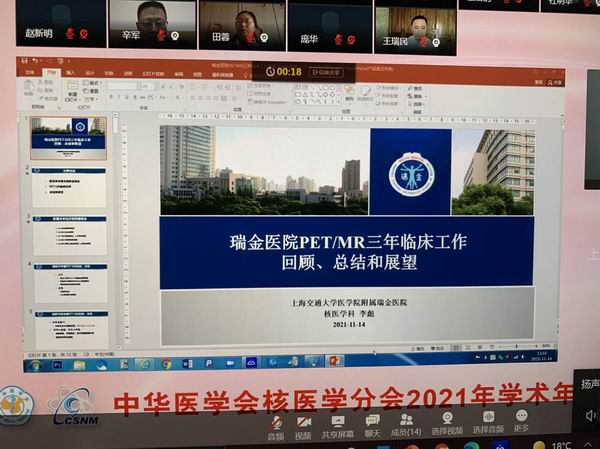
Task: Select slide 2 thumbnail in the slide panel
Action: tap(69, 187)
